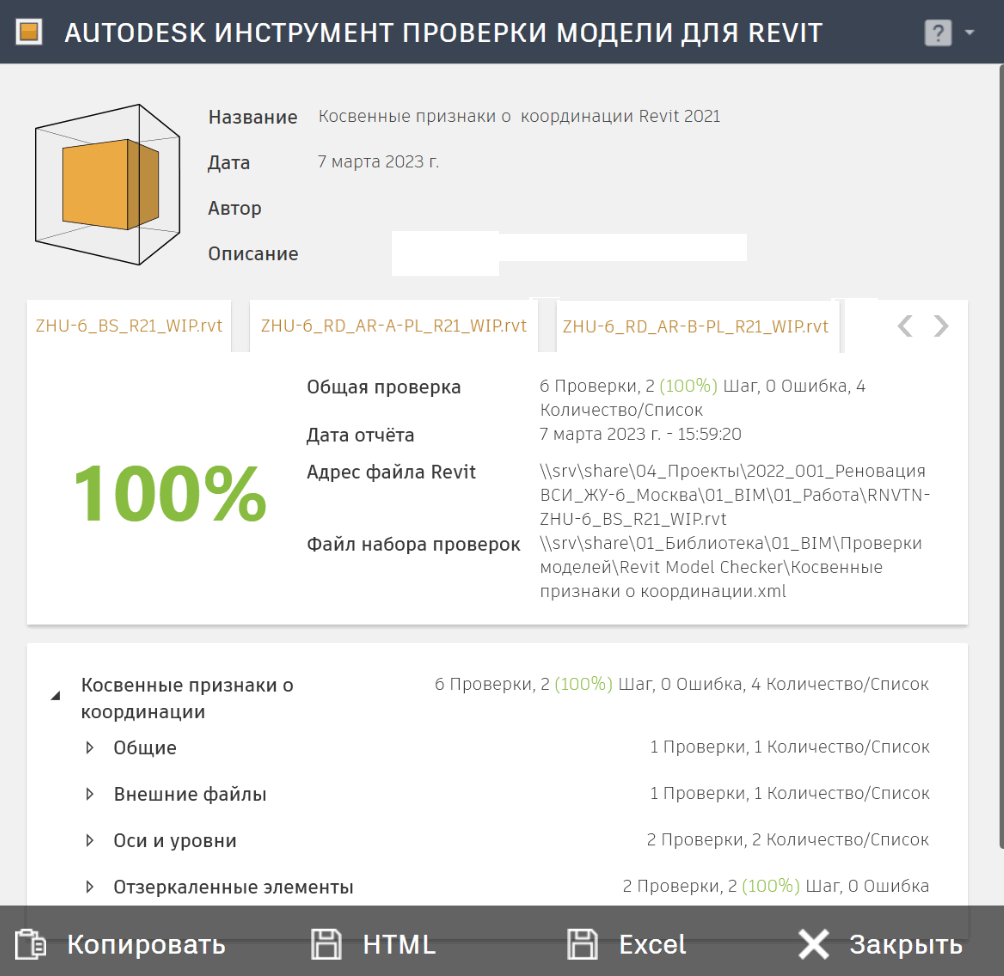Screen dimensions: 1004x976
Task: Click the Закрыть button label
Action: [x=906, y=945]
